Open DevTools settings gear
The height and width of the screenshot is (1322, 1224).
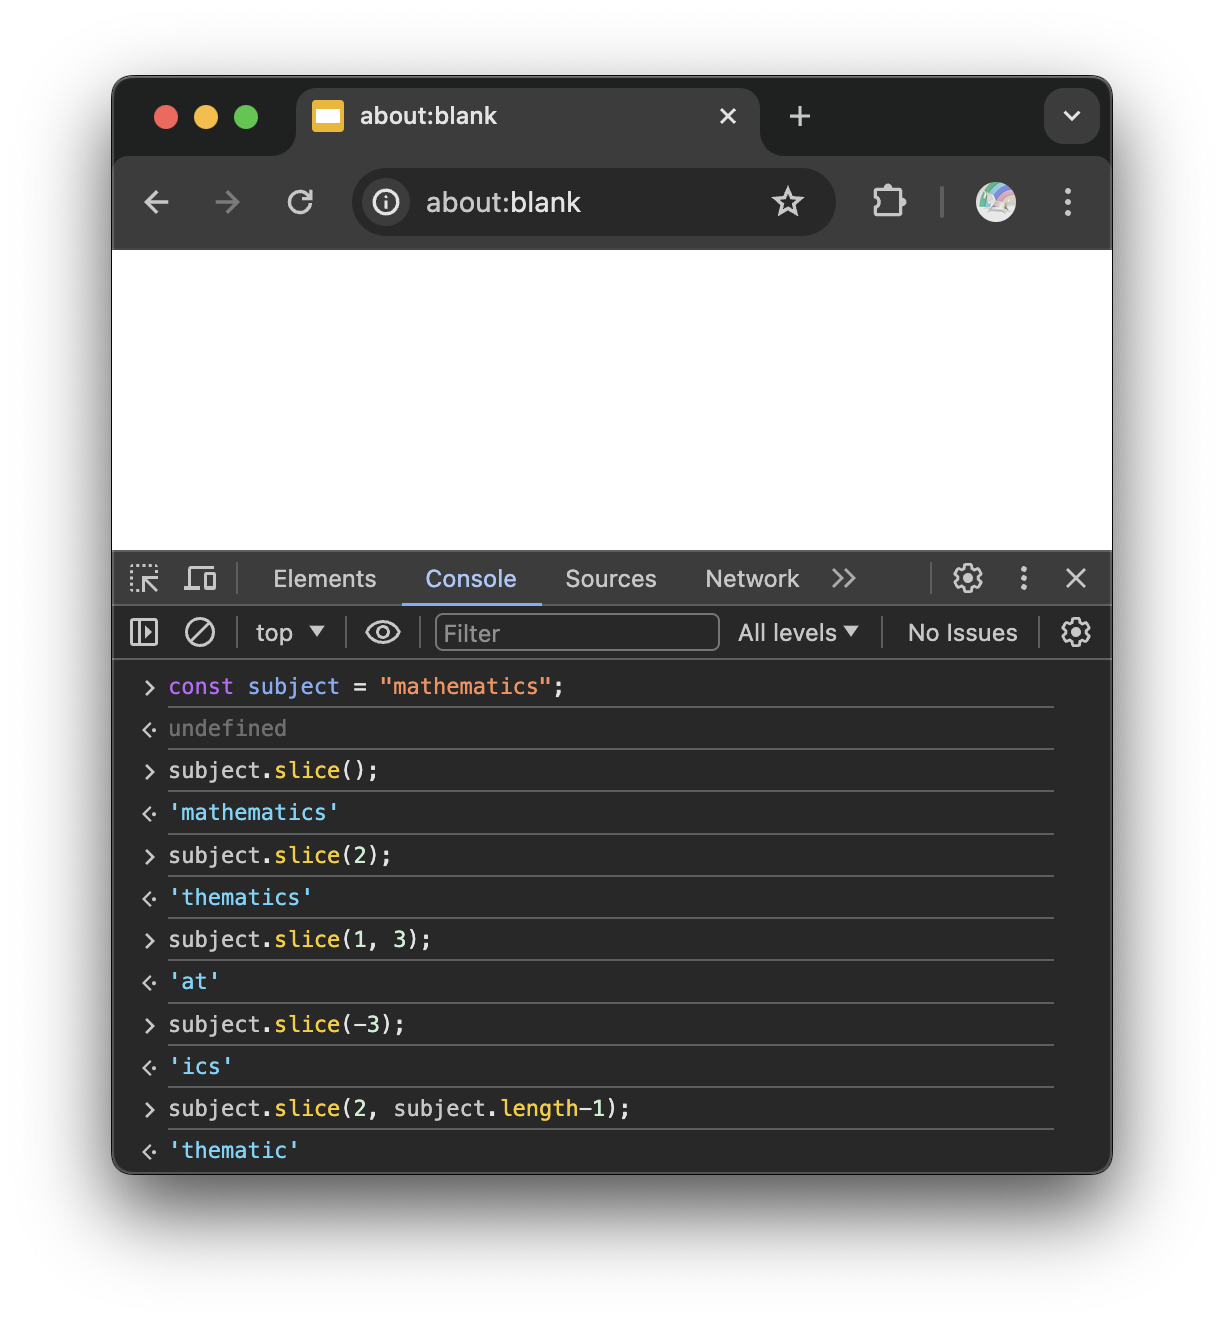pos(968,578)
